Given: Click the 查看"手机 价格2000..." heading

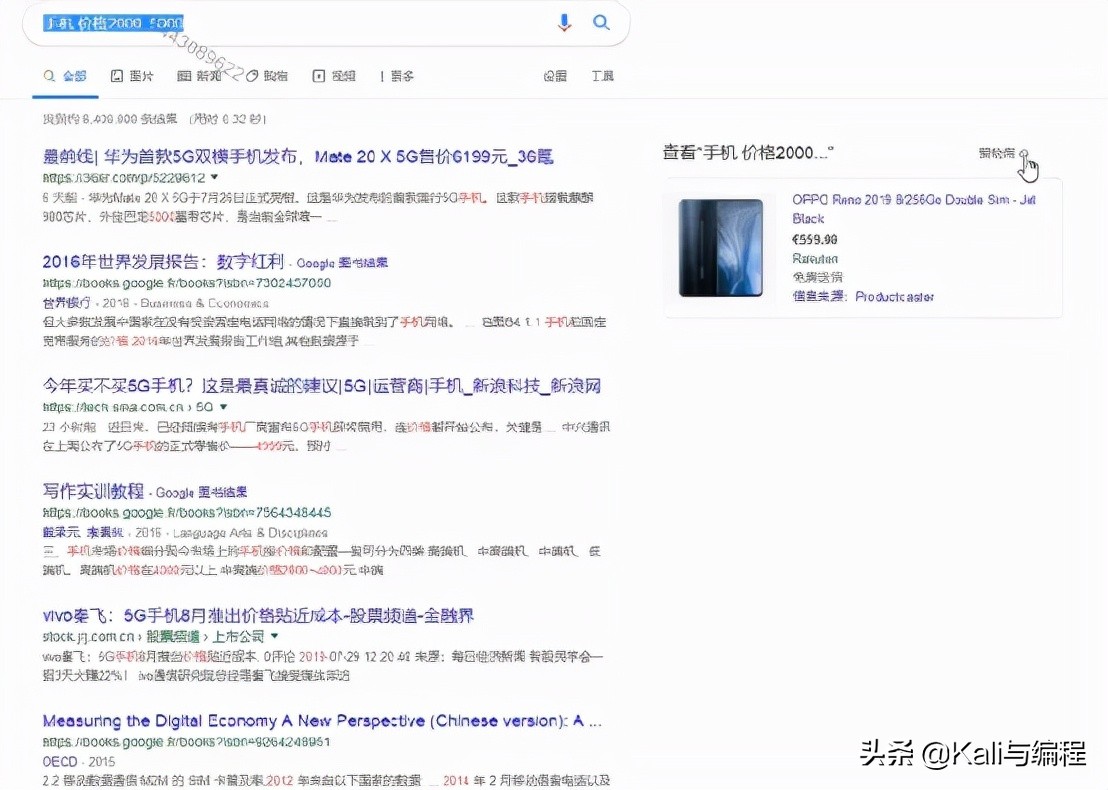Looking at the screenshot, I should [x=748, y=153].
